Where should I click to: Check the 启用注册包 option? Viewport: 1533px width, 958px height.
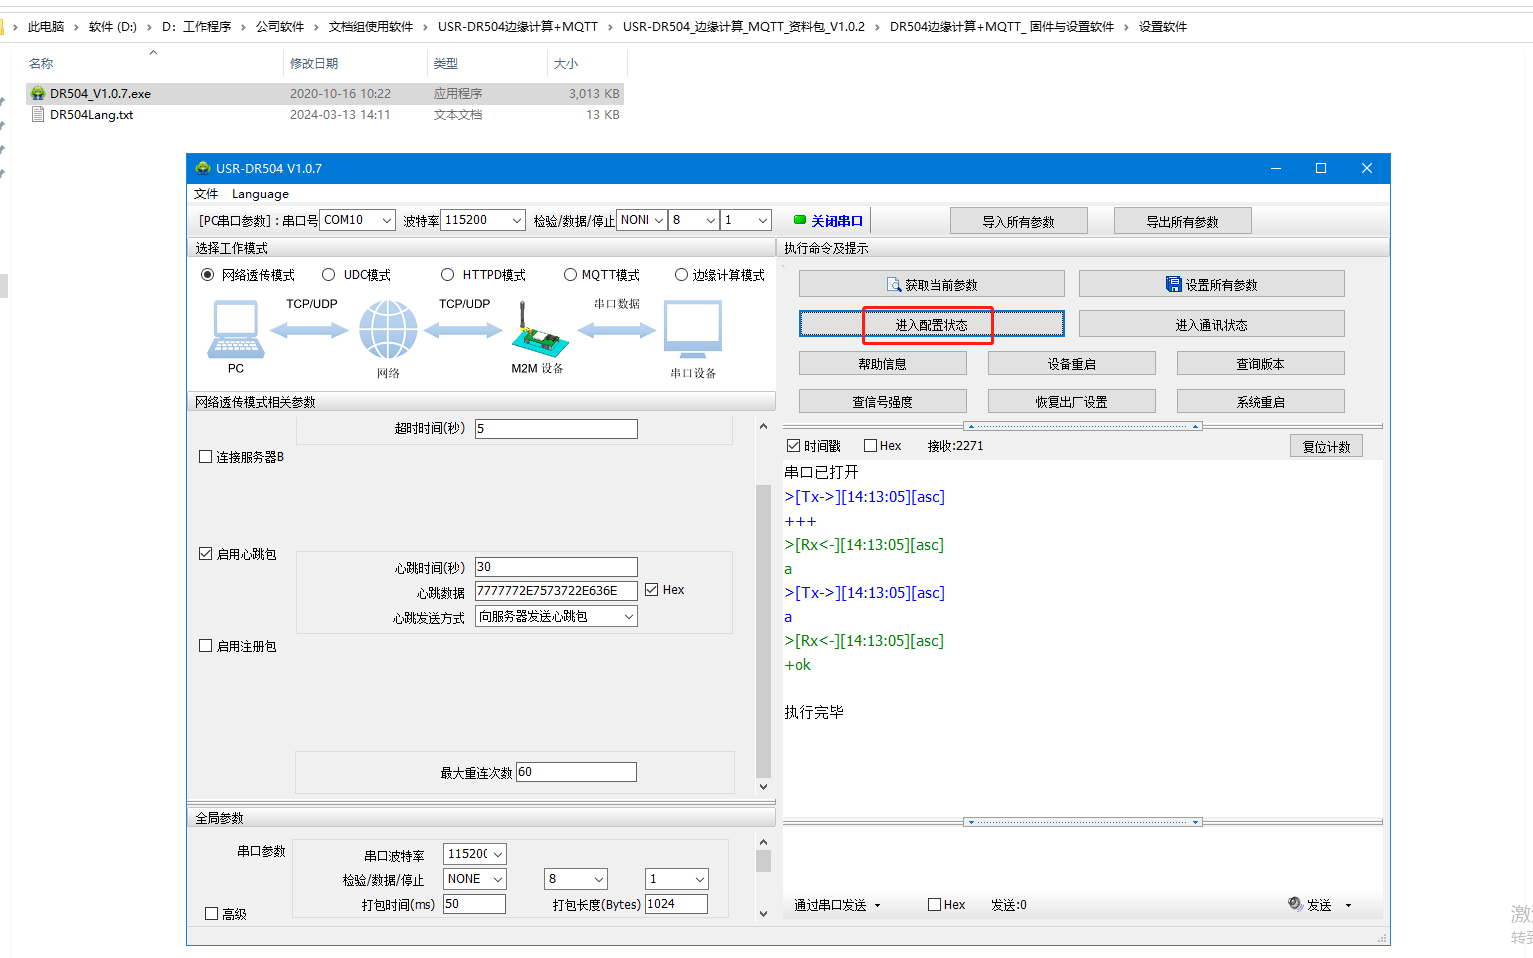(206, 646)
